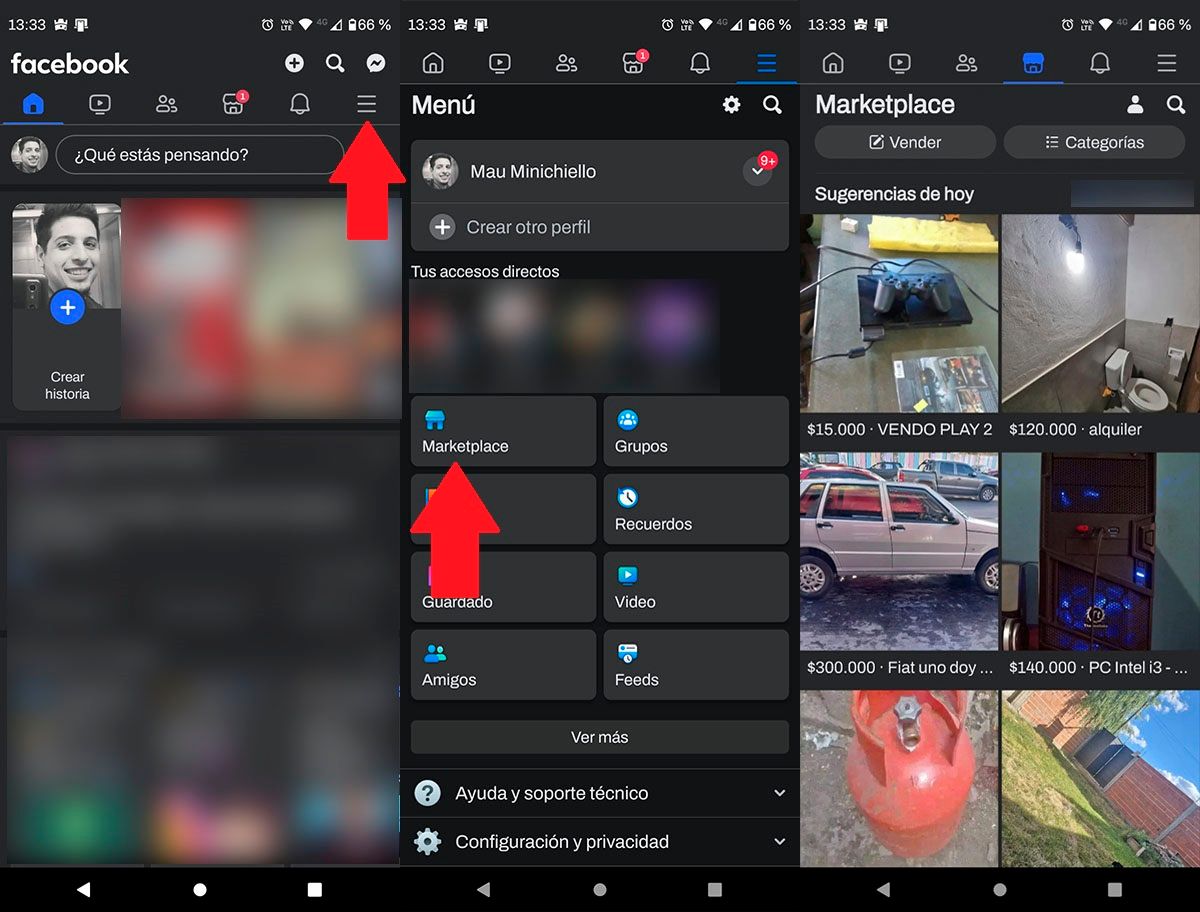1200x912 pixels.
Task: Tap Video icon on the Marketplace screen
Action: (x=900, y=63)
